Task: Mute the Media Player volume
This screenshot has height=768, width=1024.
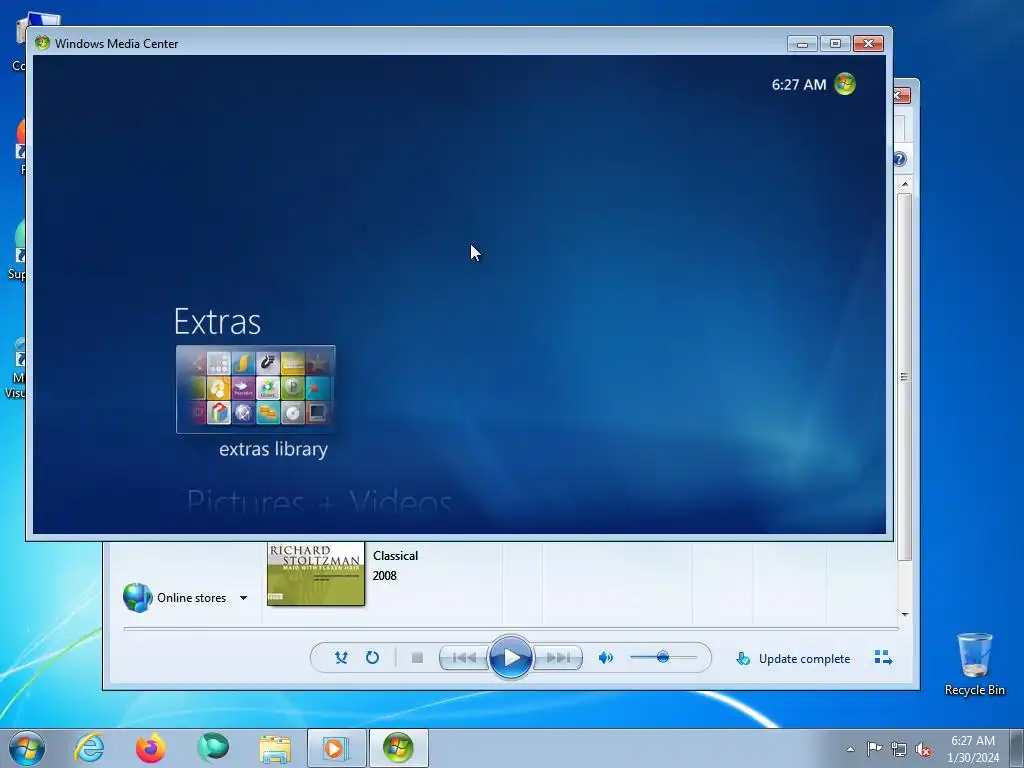Action: pyautogui.click(x=605, y=658)
